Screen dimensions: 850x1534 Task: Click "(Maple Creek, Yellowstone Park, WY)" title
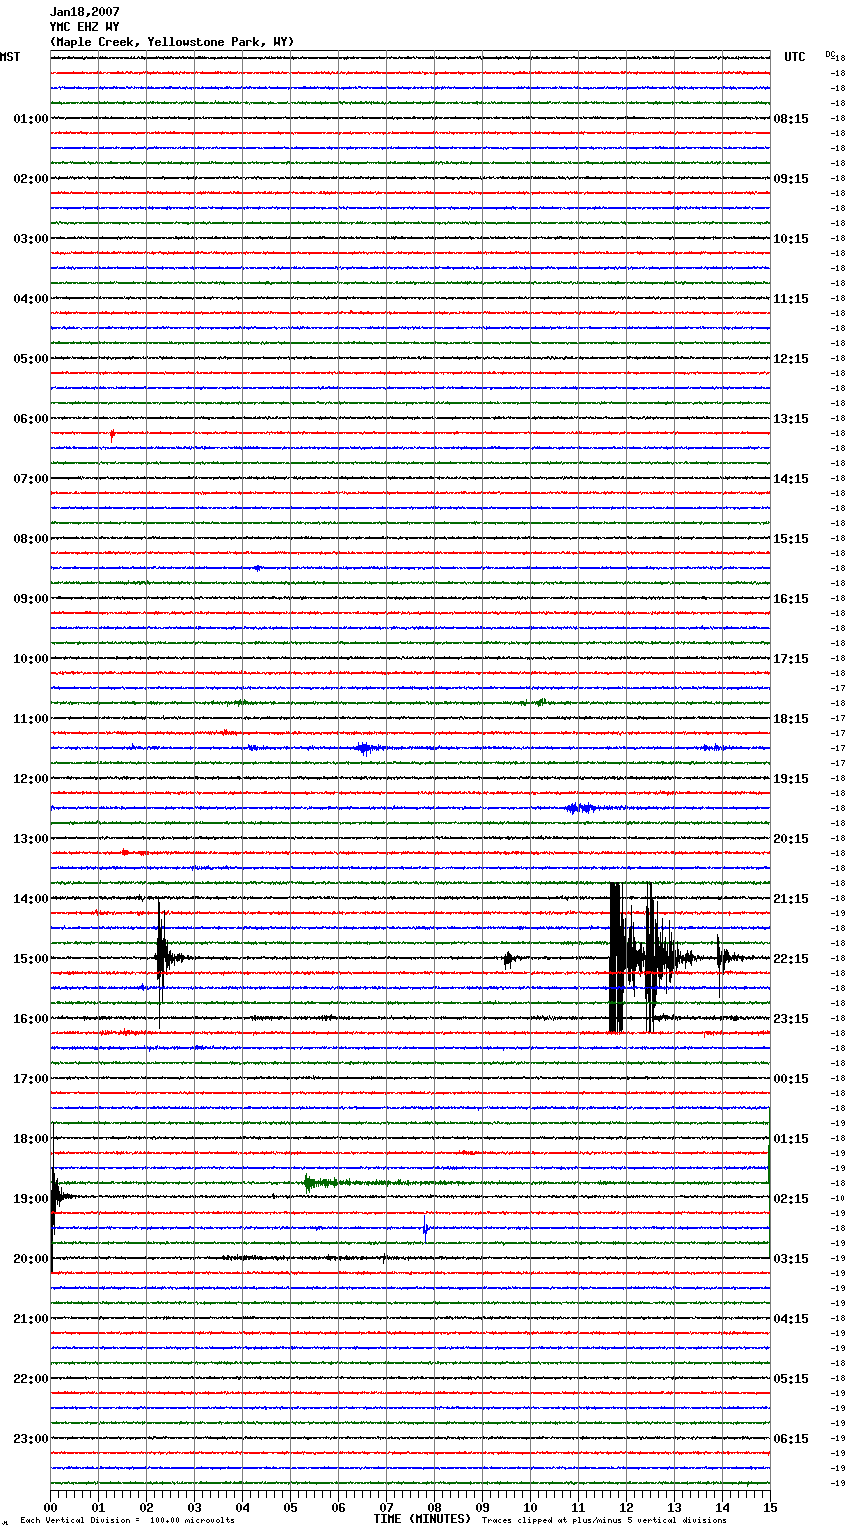[172, 42]
